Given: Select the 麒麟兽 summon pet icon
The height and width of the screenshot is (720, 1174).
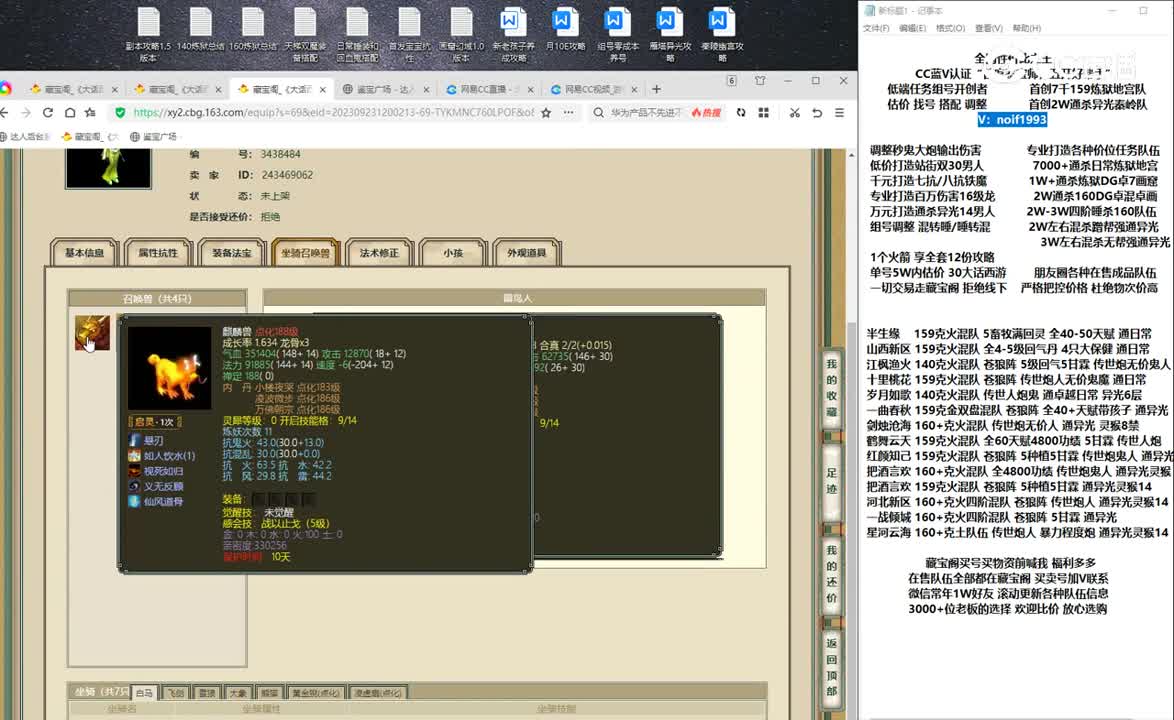Looking at the screenshot, I should (92, 333).
